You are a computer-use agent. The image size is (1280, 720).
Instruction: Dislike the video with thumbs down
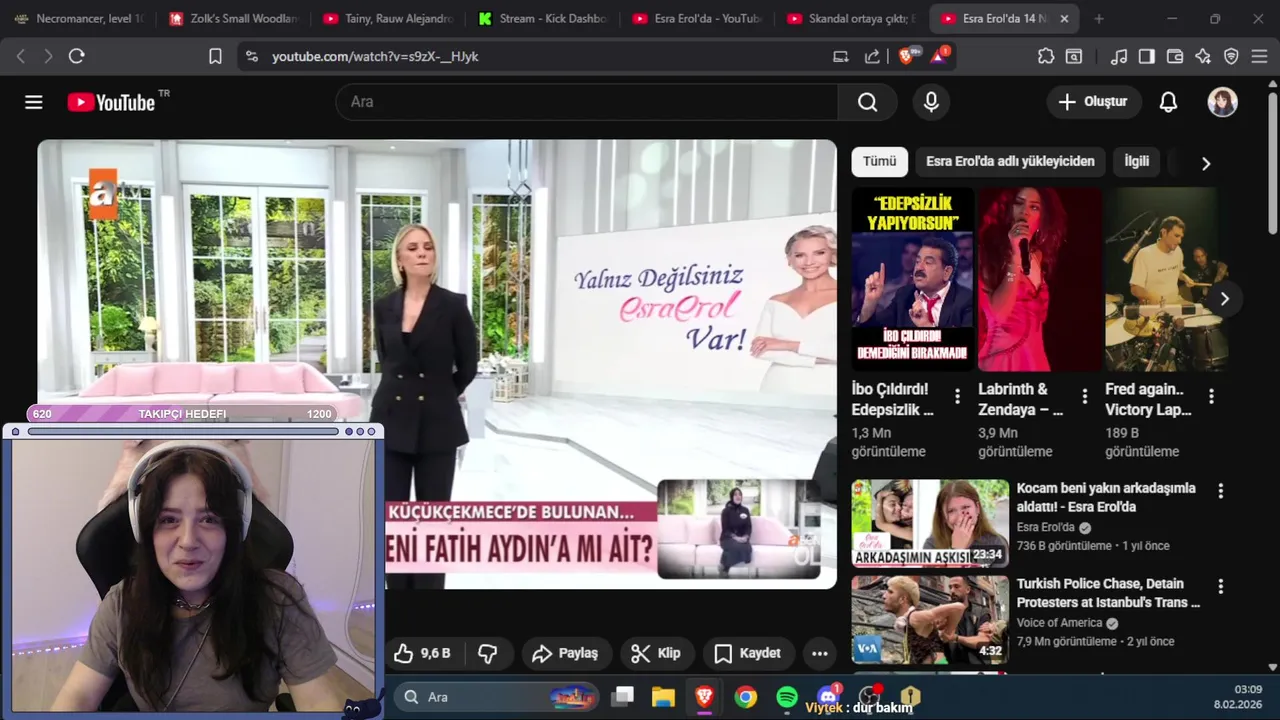tap(488, 653)
